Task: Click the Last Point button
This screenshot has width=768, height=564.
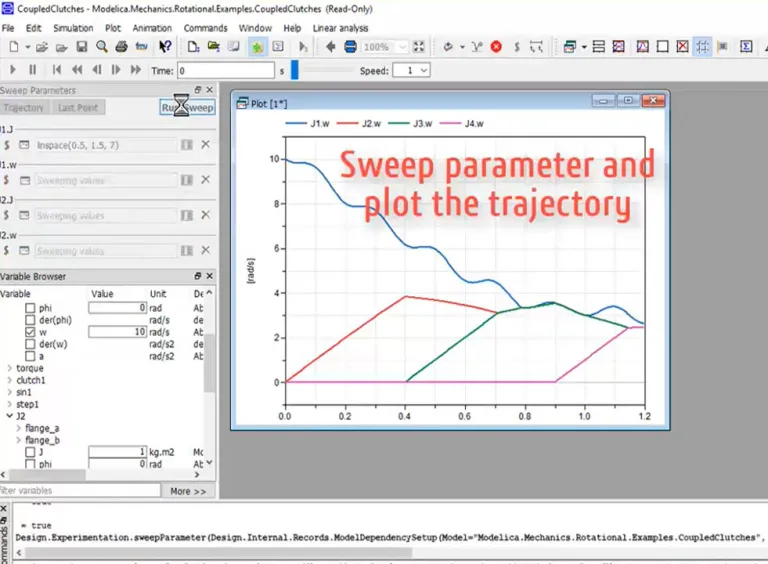Action: click(x=78, y=107)
